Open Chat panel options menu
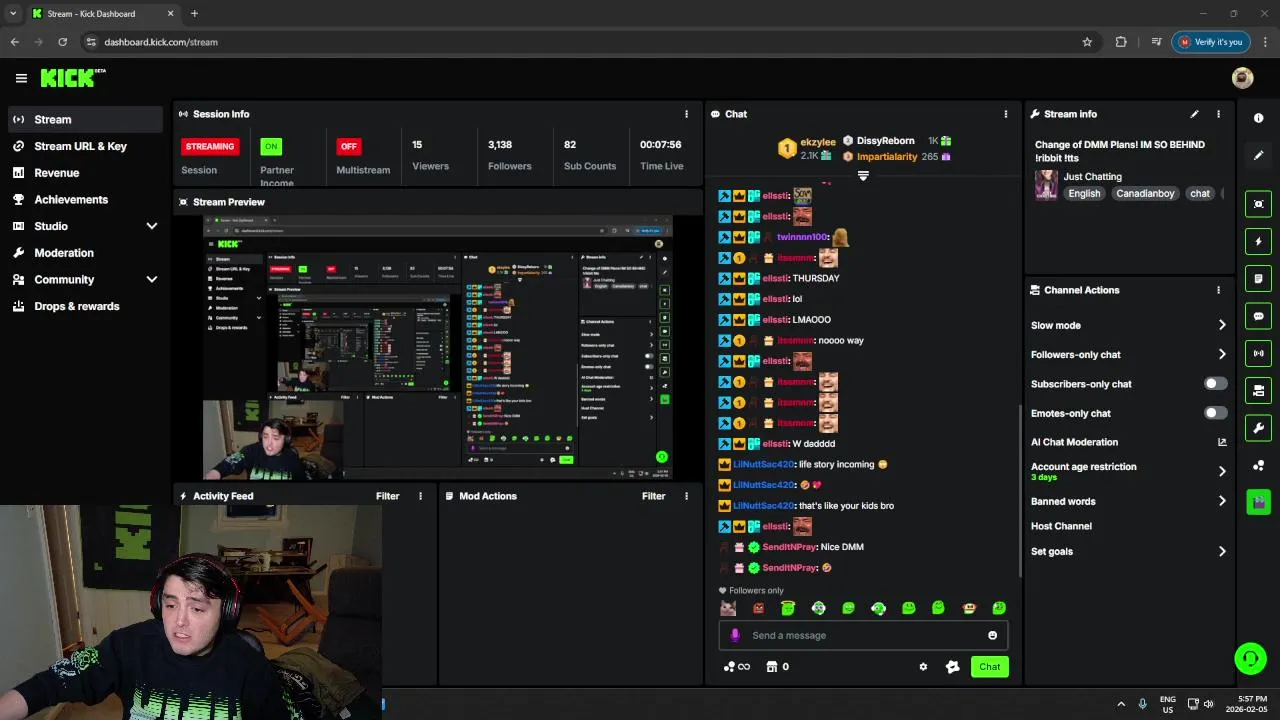The width and height of the screenshot is (1280, 720). point(1006,114)
